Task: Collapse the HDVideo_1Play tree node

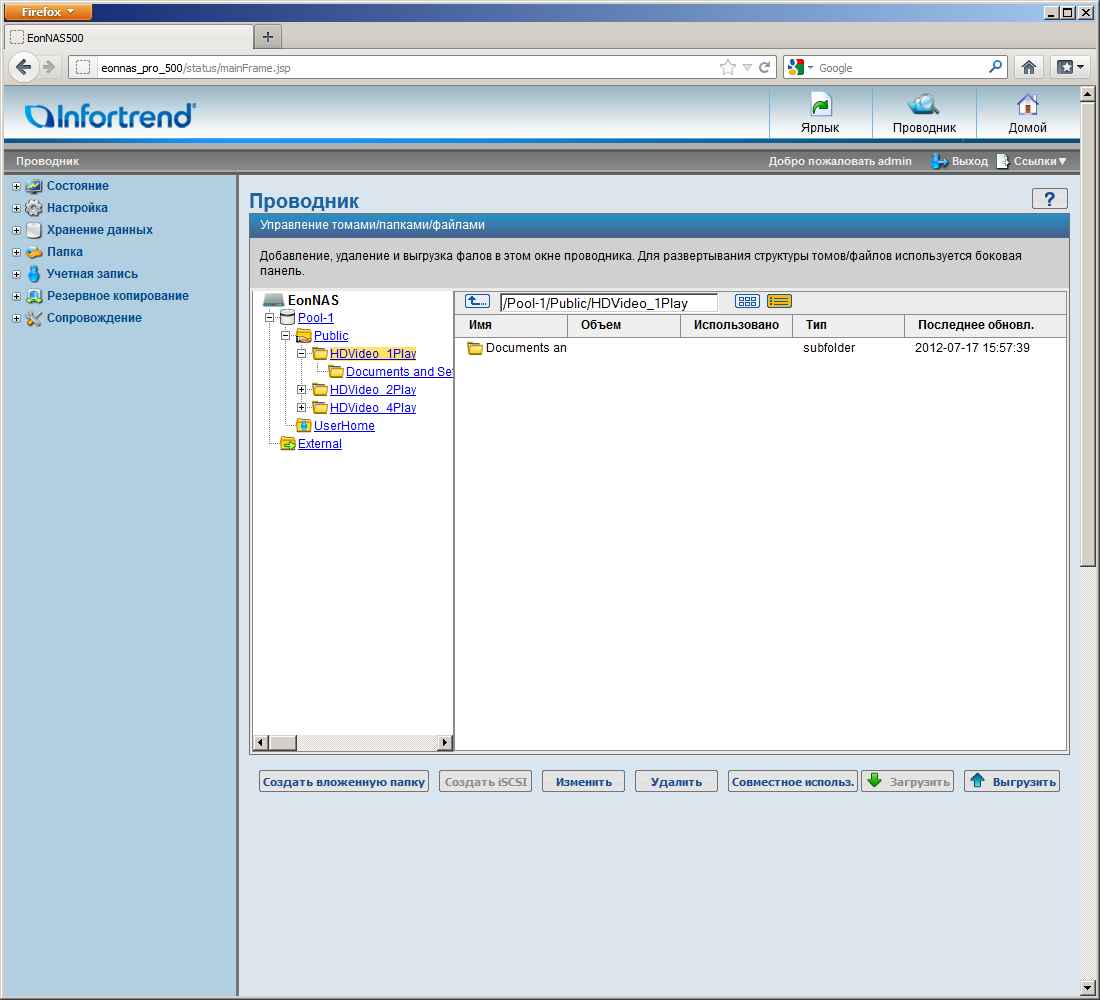Action: 302,354
